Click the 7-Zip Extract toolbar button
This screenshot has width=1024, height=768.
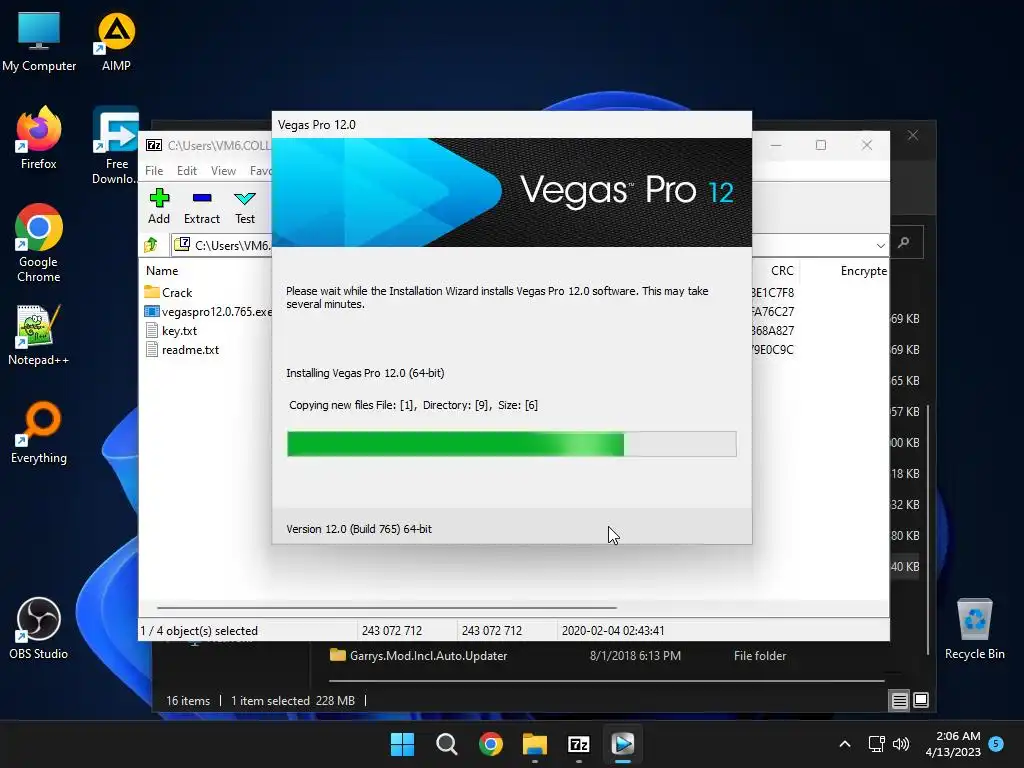coord(202,206)
